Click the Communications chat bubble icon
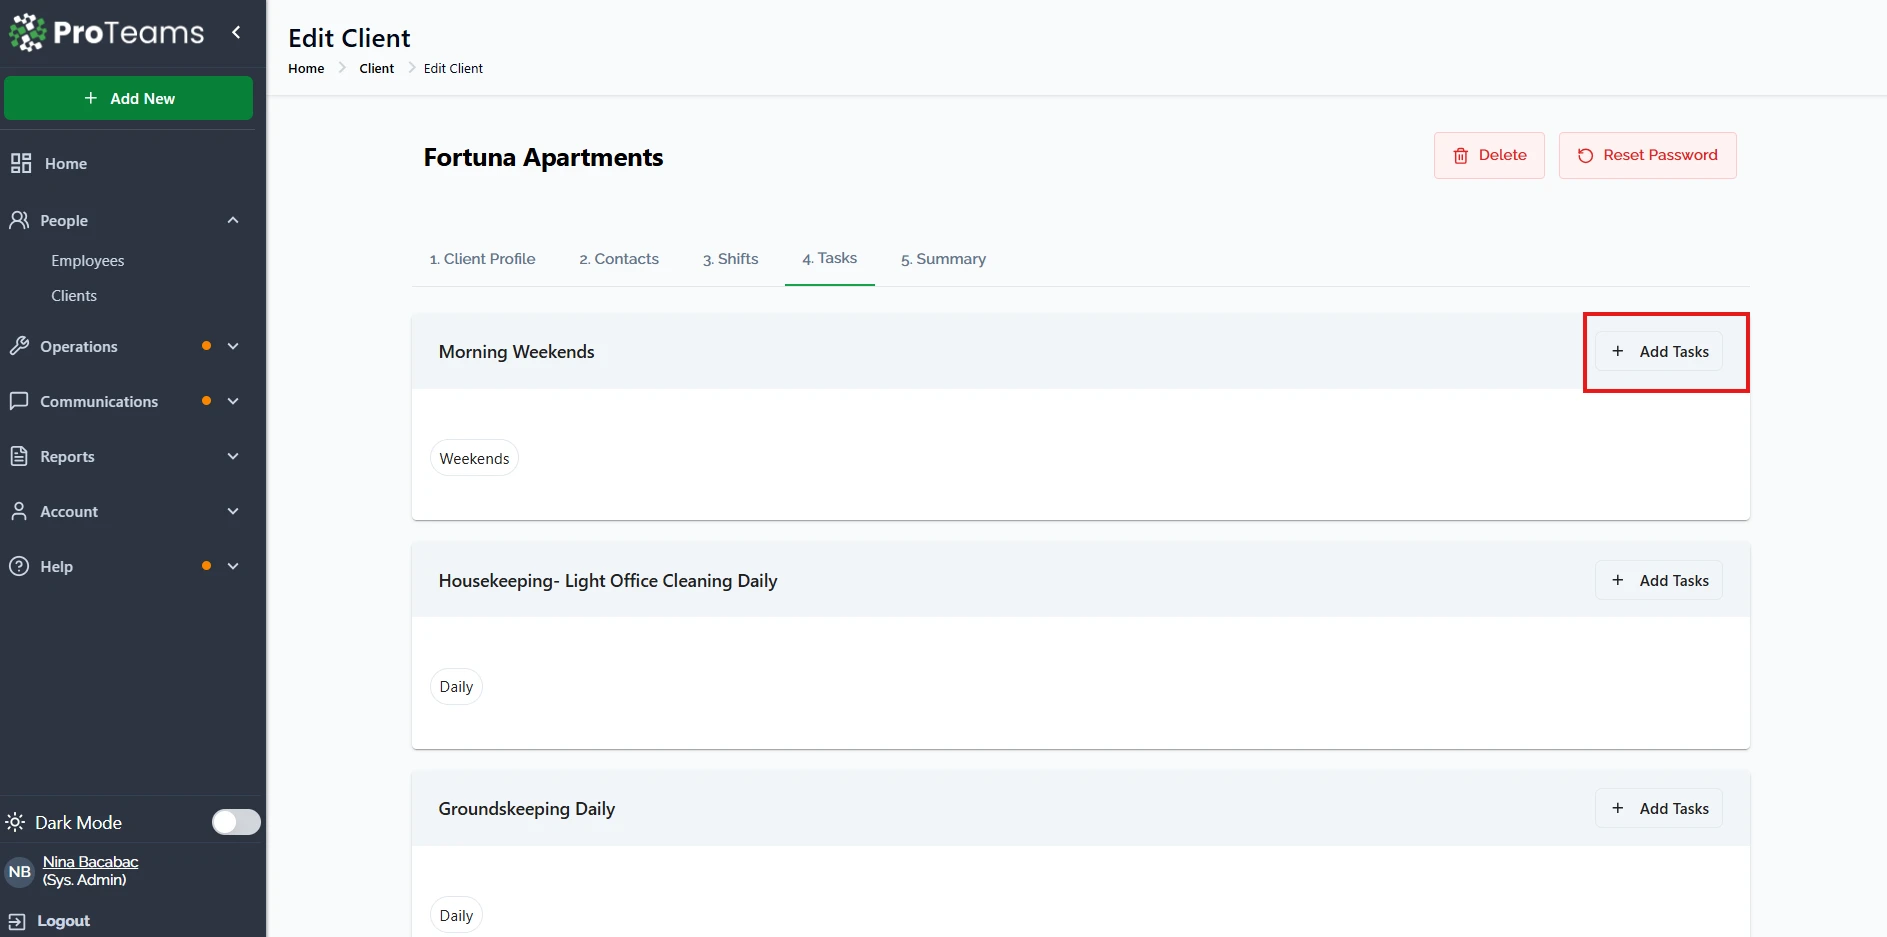This screenshot has width=1887, height=937. pos(19,401)
